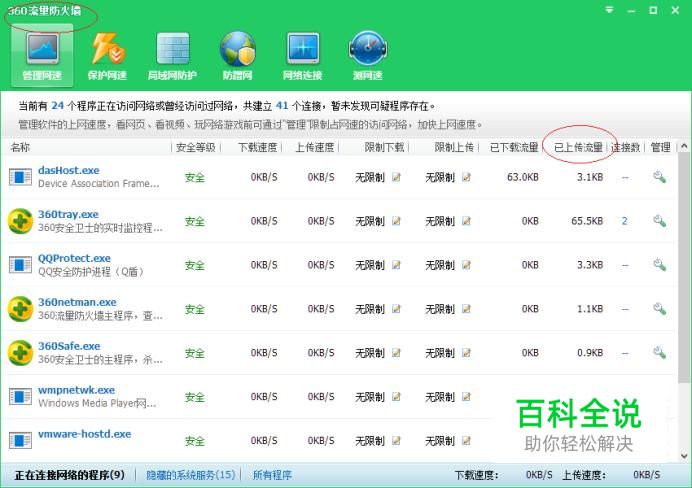
Task: Click 65.5KB uploaded value for 360tray.exe
Action: pos(587,221)
